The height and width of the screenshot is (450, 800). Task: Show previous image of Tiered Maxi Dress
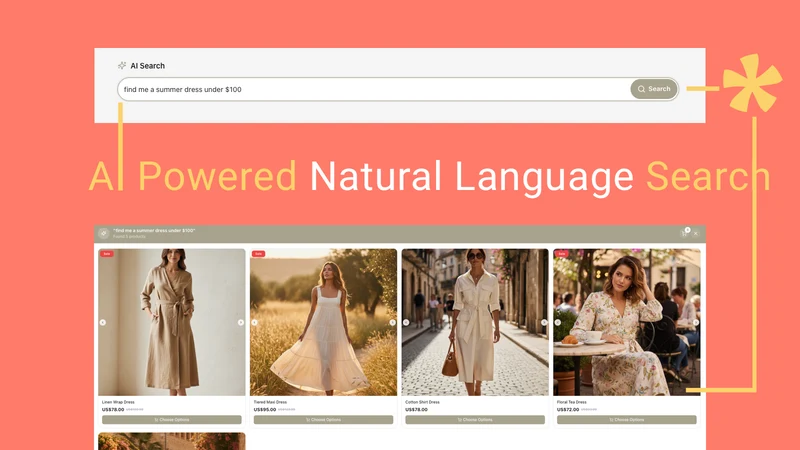[254, 322]
